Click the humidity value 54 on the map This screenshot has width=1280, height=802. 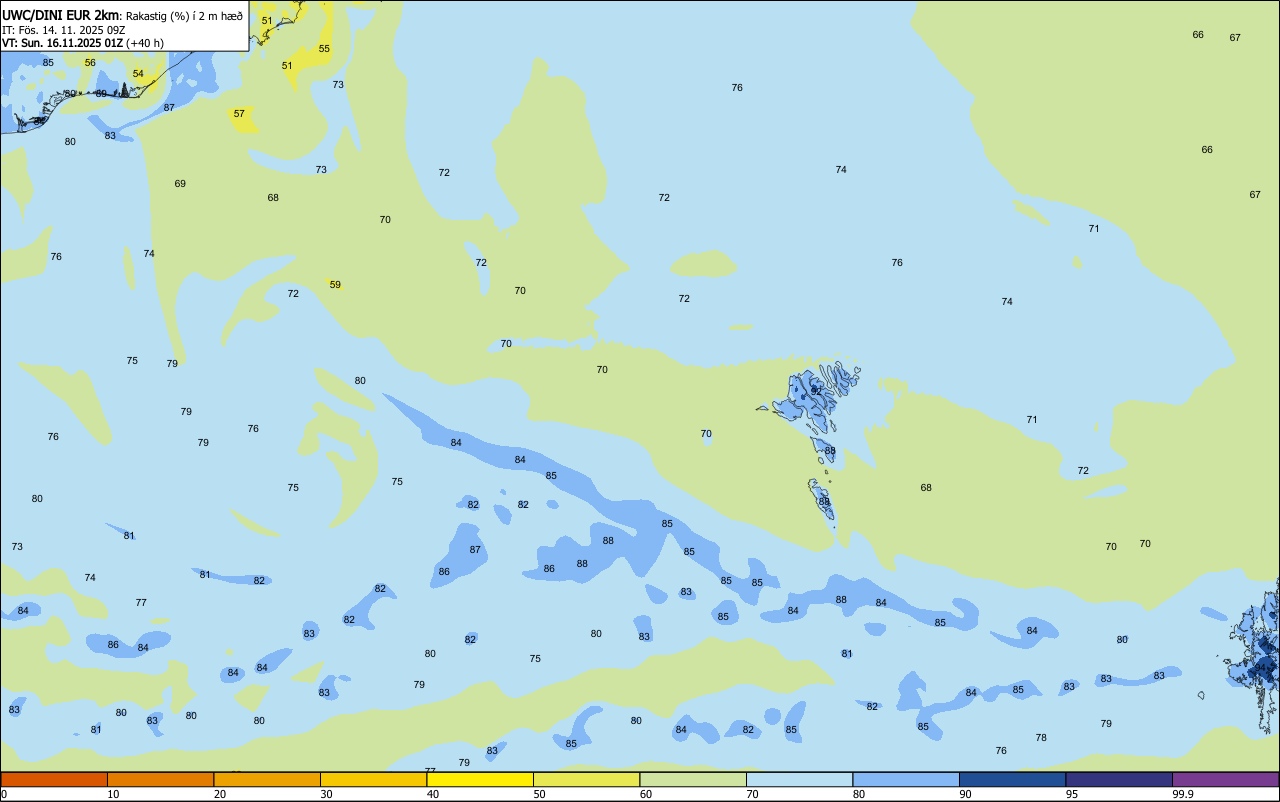[x=138, y=74]
